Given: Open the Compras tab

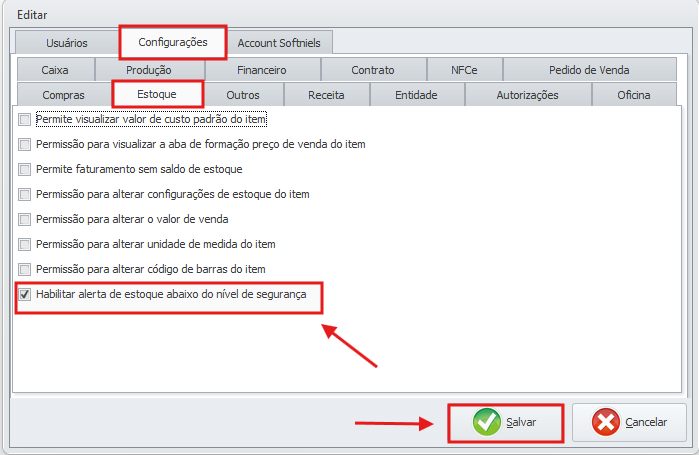Looking at the screenshot, I should click(63, 95).
